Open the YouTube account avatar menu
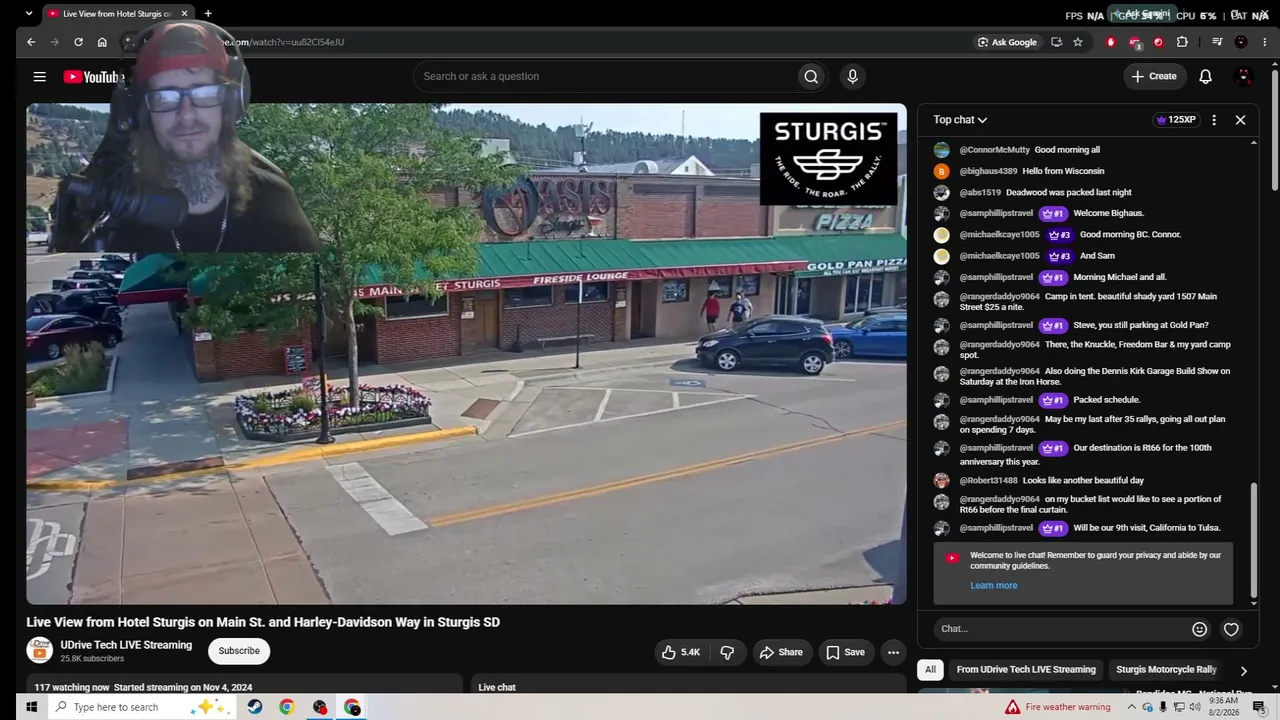 (x=1244, y=77)
